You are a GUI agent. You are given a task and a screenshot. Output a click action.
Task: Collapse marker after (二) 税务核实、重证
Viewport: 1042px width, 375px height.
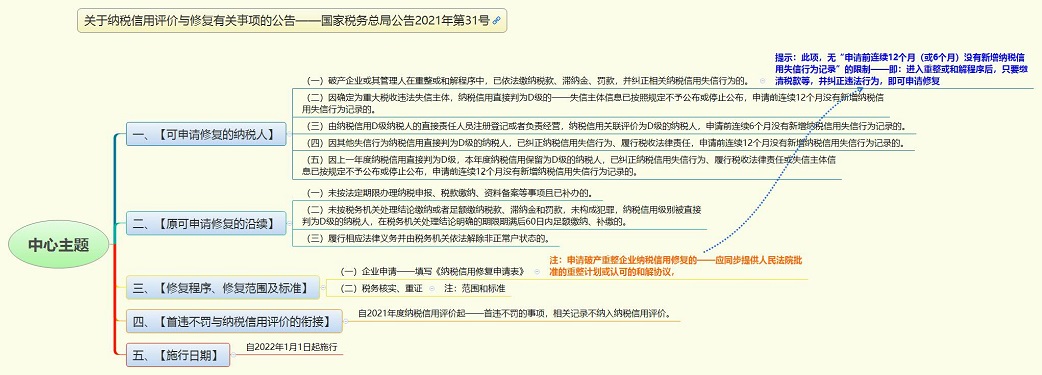click(x=432, y=289)
